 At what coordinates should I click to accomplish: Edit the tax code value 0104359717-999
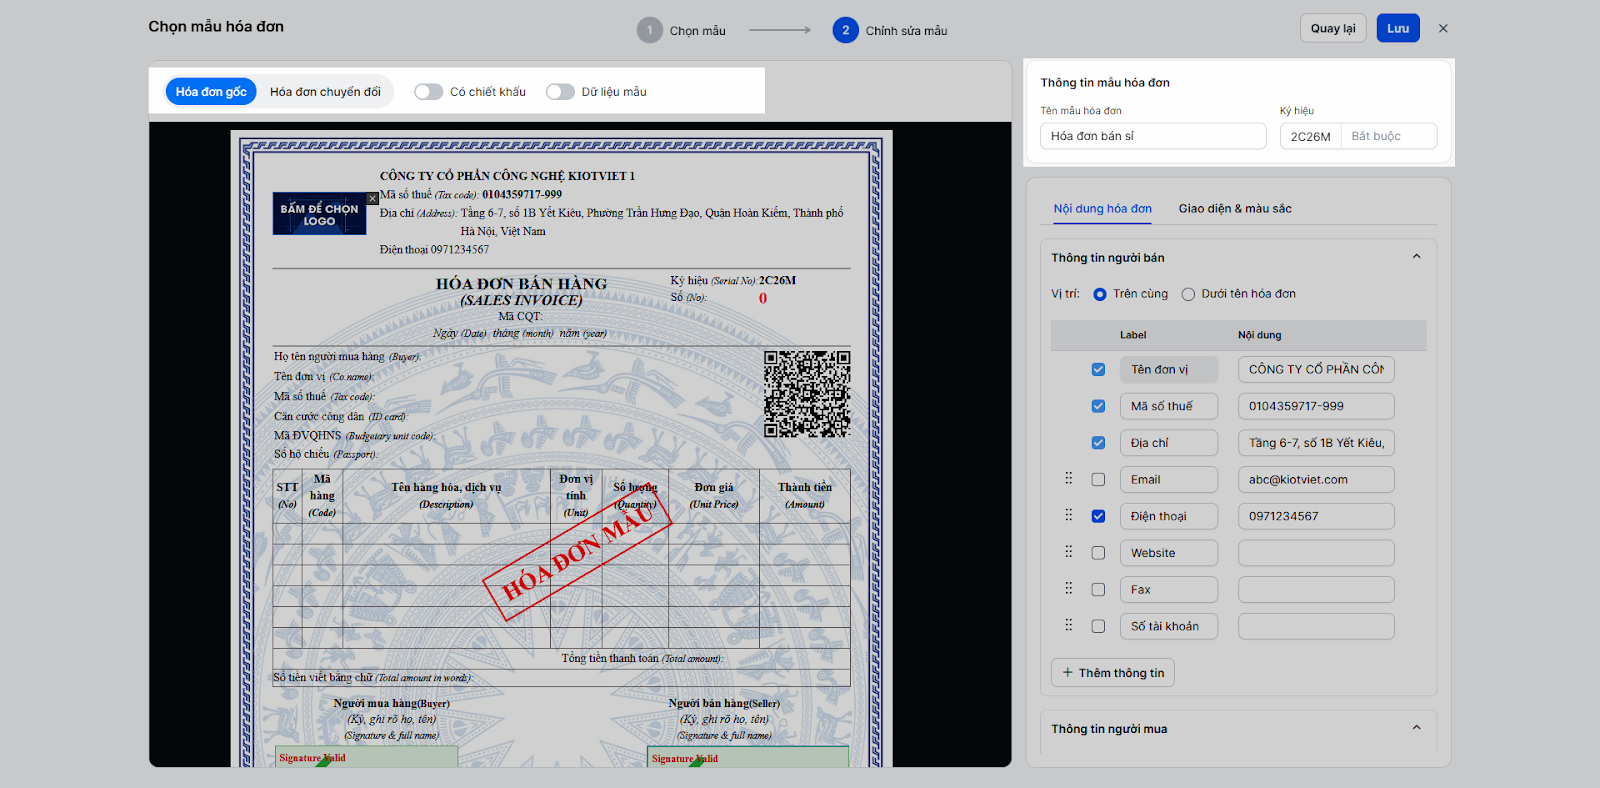[1316, 406]
